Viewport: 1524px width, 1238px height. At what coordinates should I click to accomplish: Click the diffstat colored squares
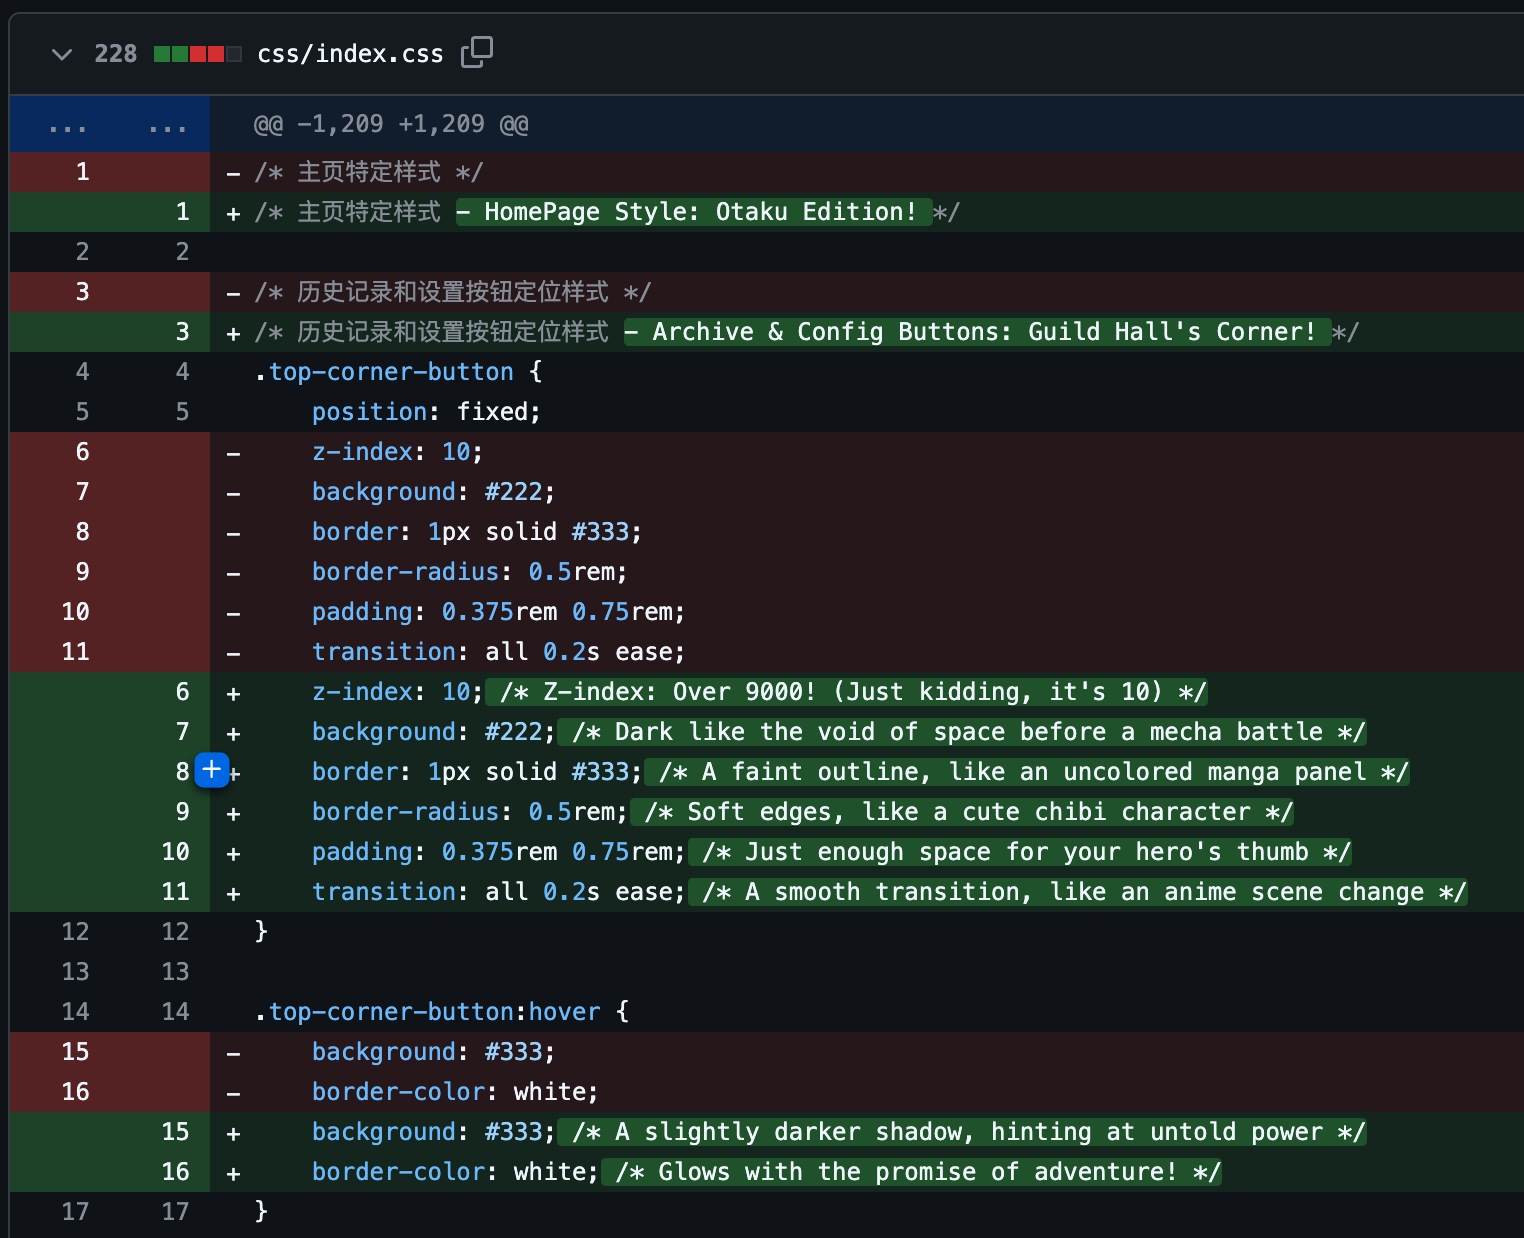198,54
